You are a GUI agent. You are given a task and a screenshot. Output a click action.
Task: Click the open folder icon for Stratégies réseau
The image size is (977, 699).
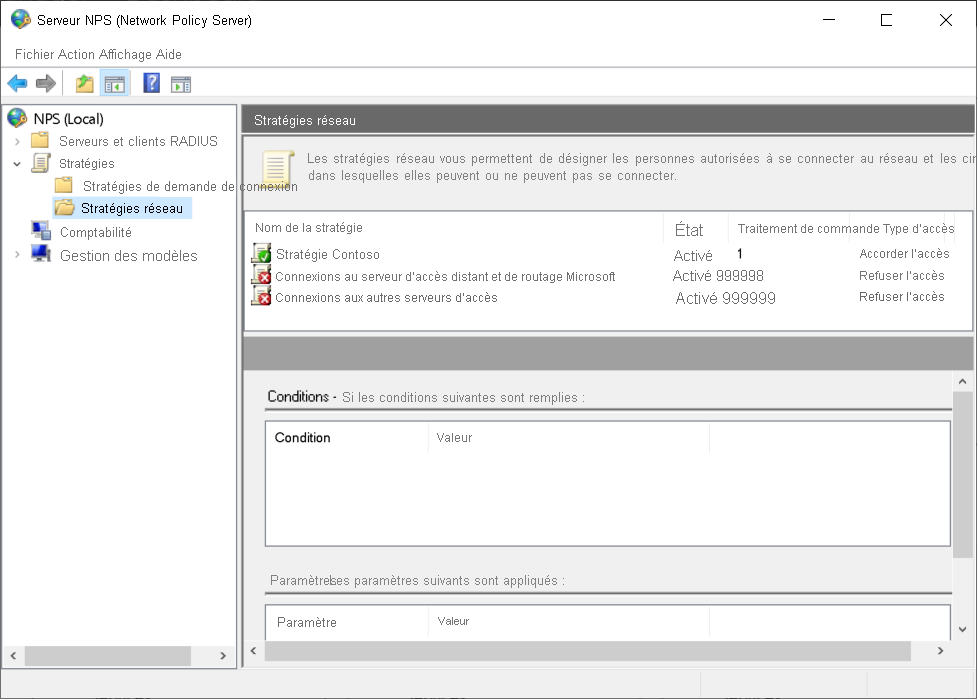tap(64, 207)
